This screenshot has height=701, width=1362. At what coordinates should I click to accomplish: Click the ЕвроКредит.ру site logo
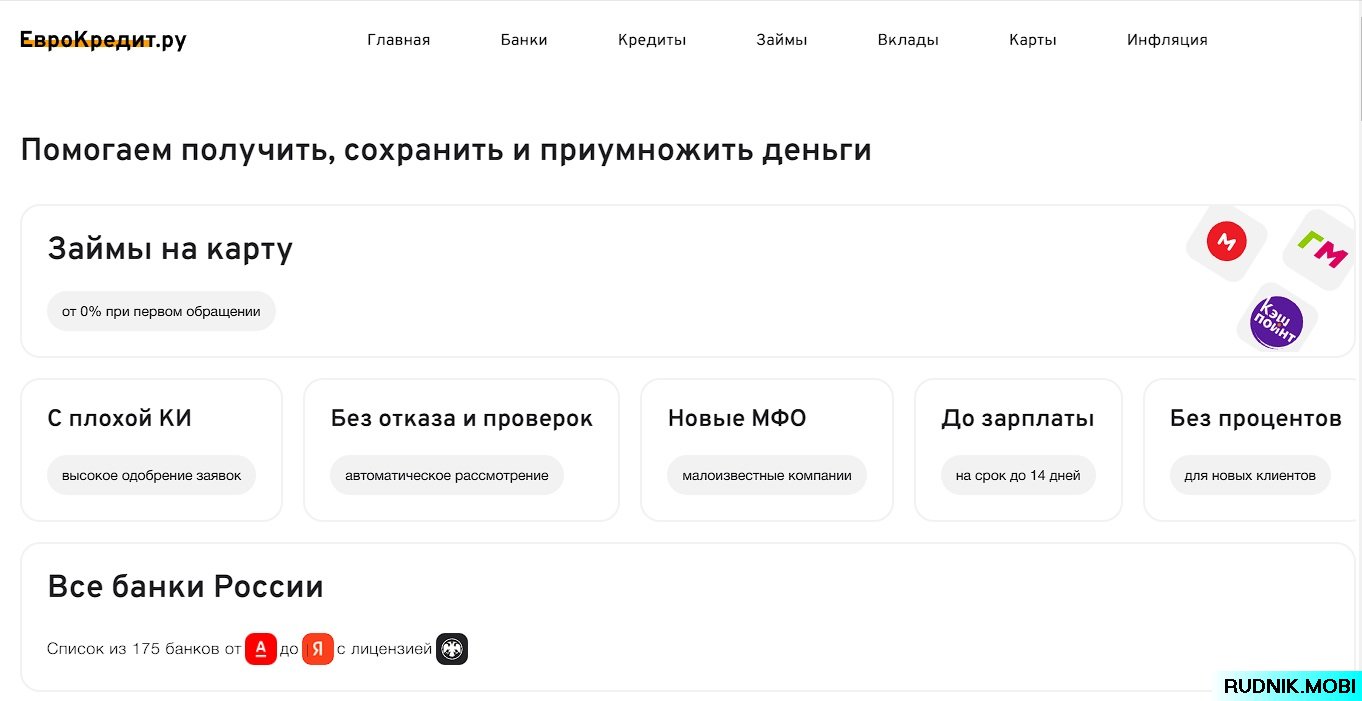coord(103,40)
